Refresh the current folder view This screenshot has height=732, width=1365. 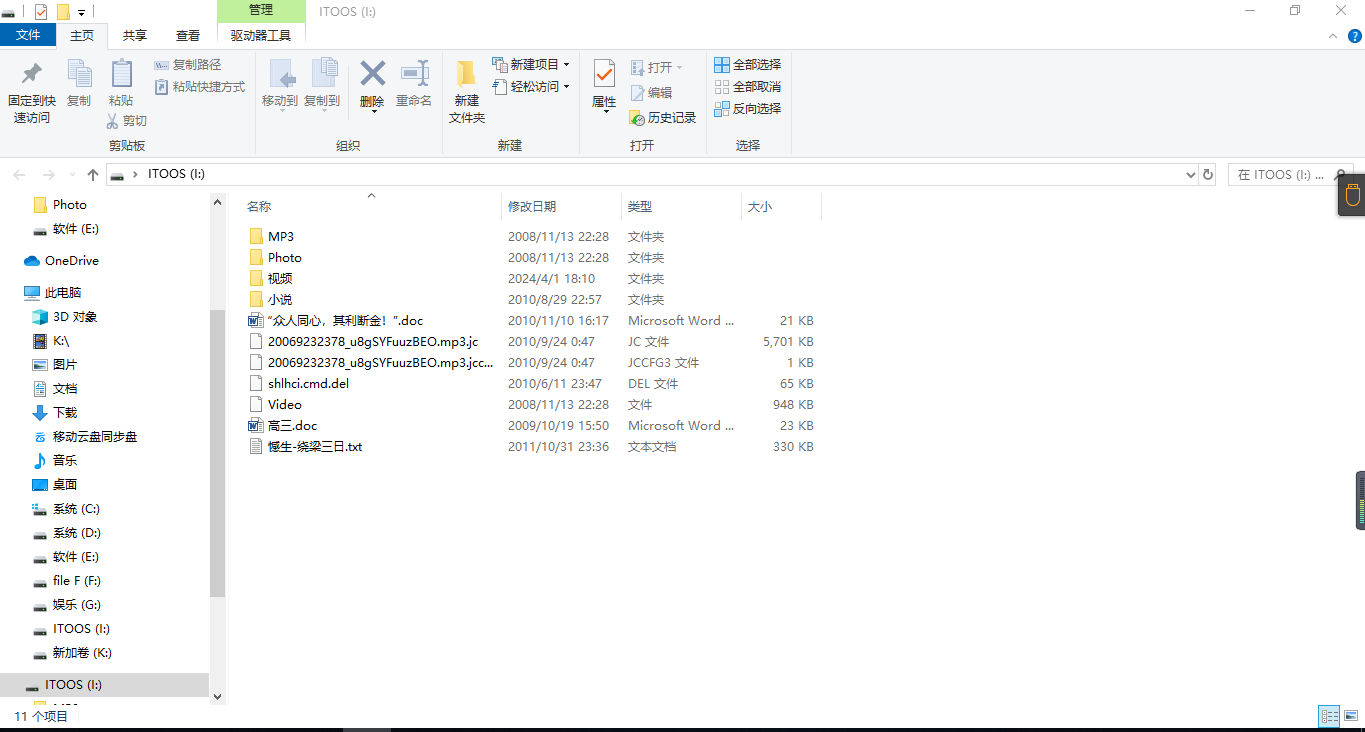1208,175
